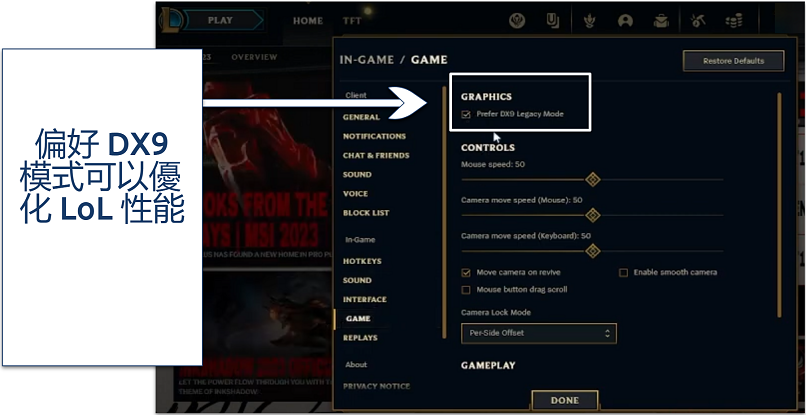The image size is (806, 415).
Task: Open the missions book icon
Action: pos(553,21)
